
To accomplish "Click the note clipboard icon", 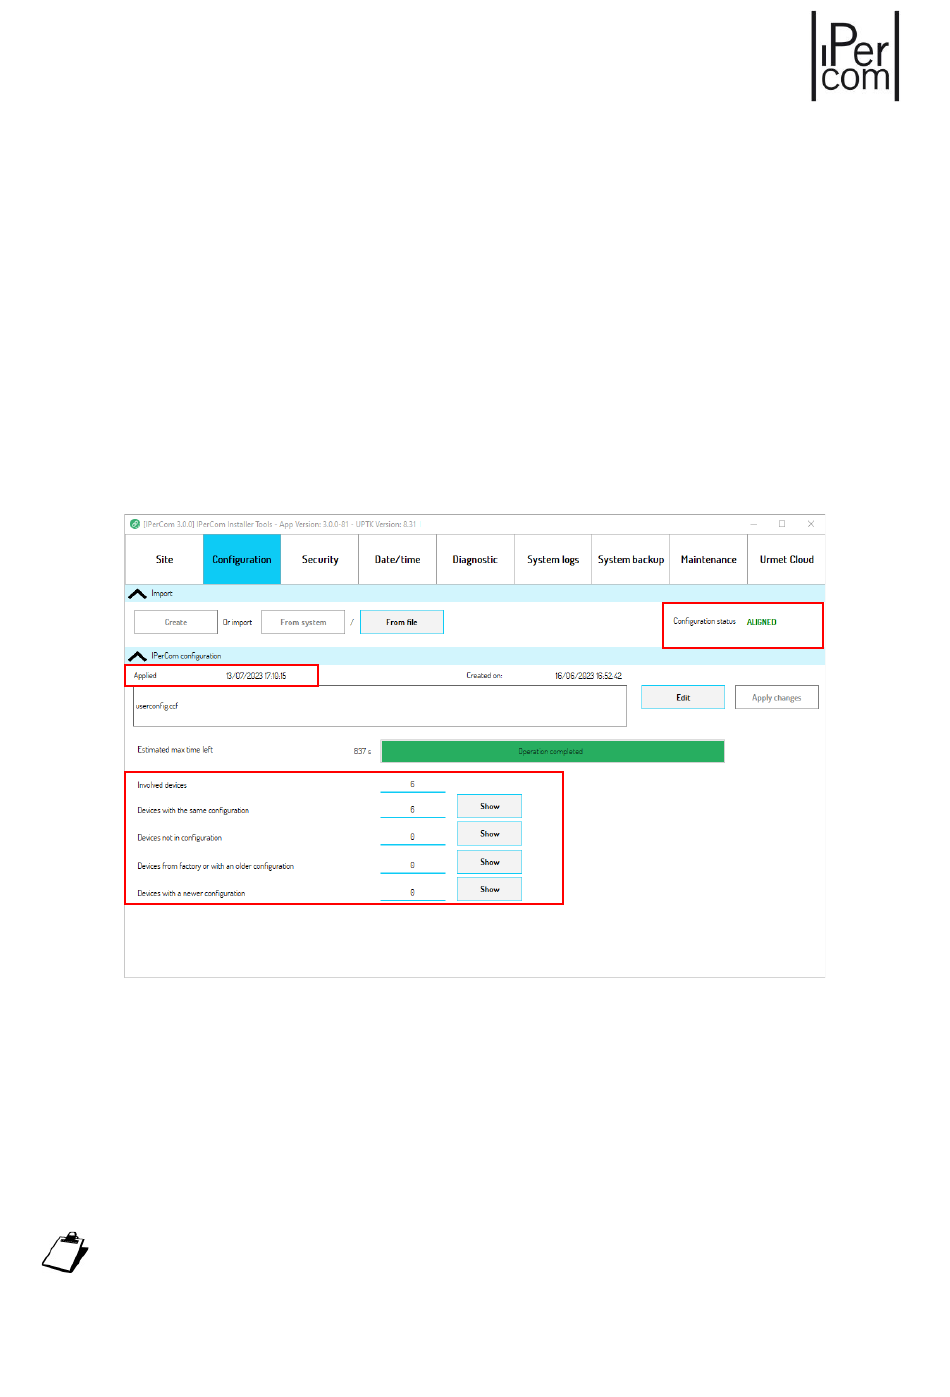I will (65, 1252).
